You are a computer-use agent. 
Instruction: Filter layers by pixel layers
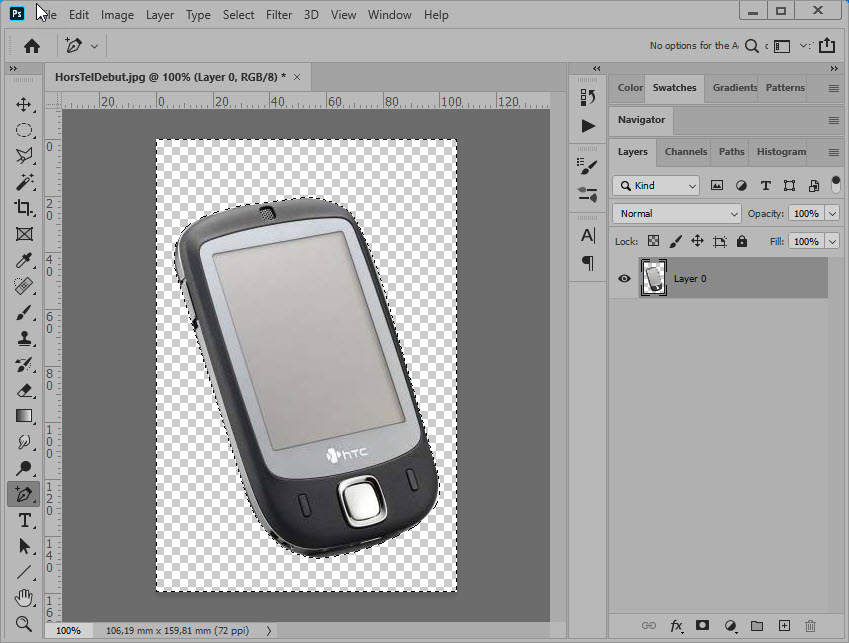tap(717, 186)
